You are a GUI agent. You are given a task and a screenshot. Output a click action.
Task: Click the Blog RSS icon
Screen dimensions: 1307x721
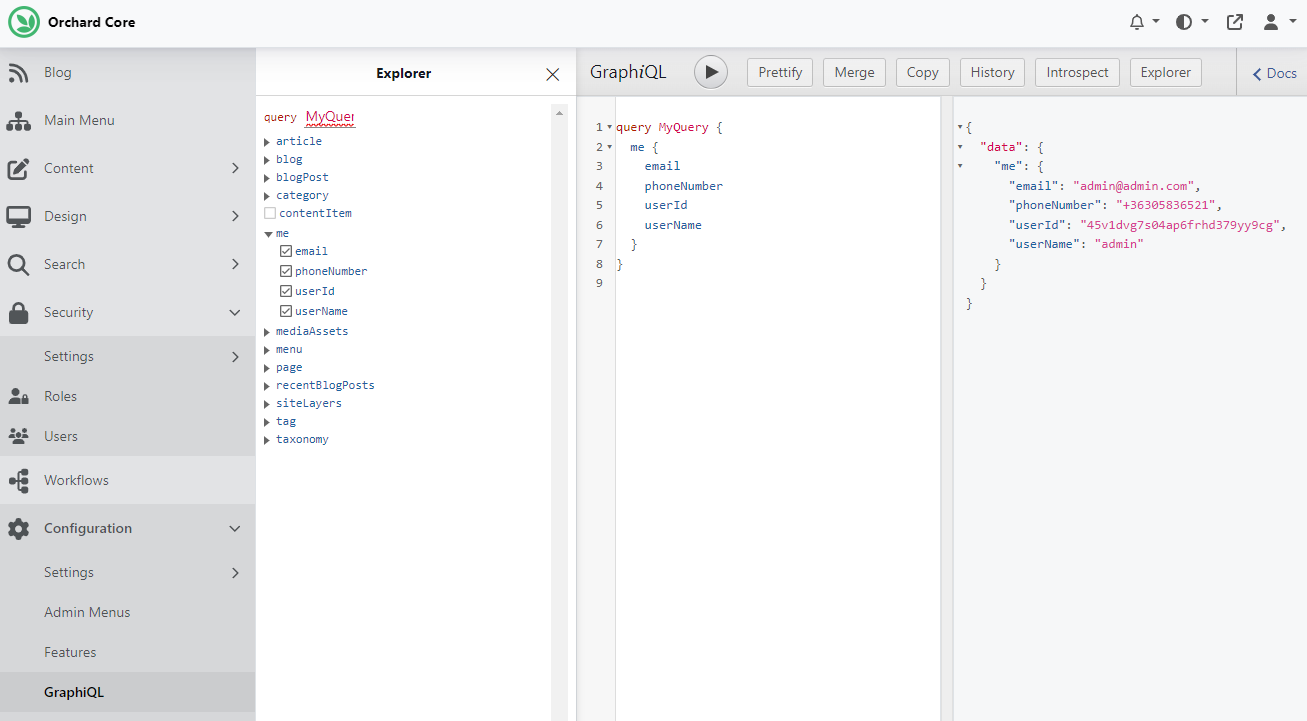click(x=18, y=73)
